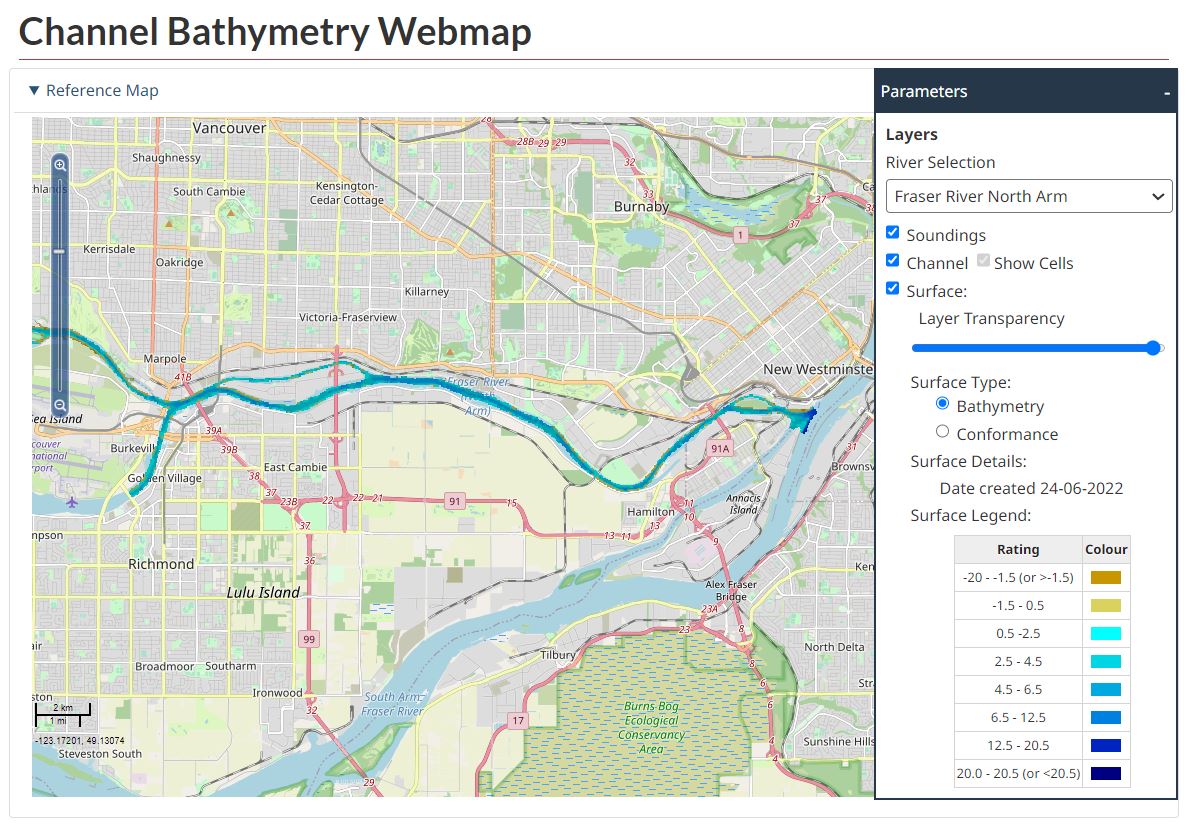Open the River Selection dropdown
The width and height of the screenshot is (1185, 826).
(x=1028, y=196)
